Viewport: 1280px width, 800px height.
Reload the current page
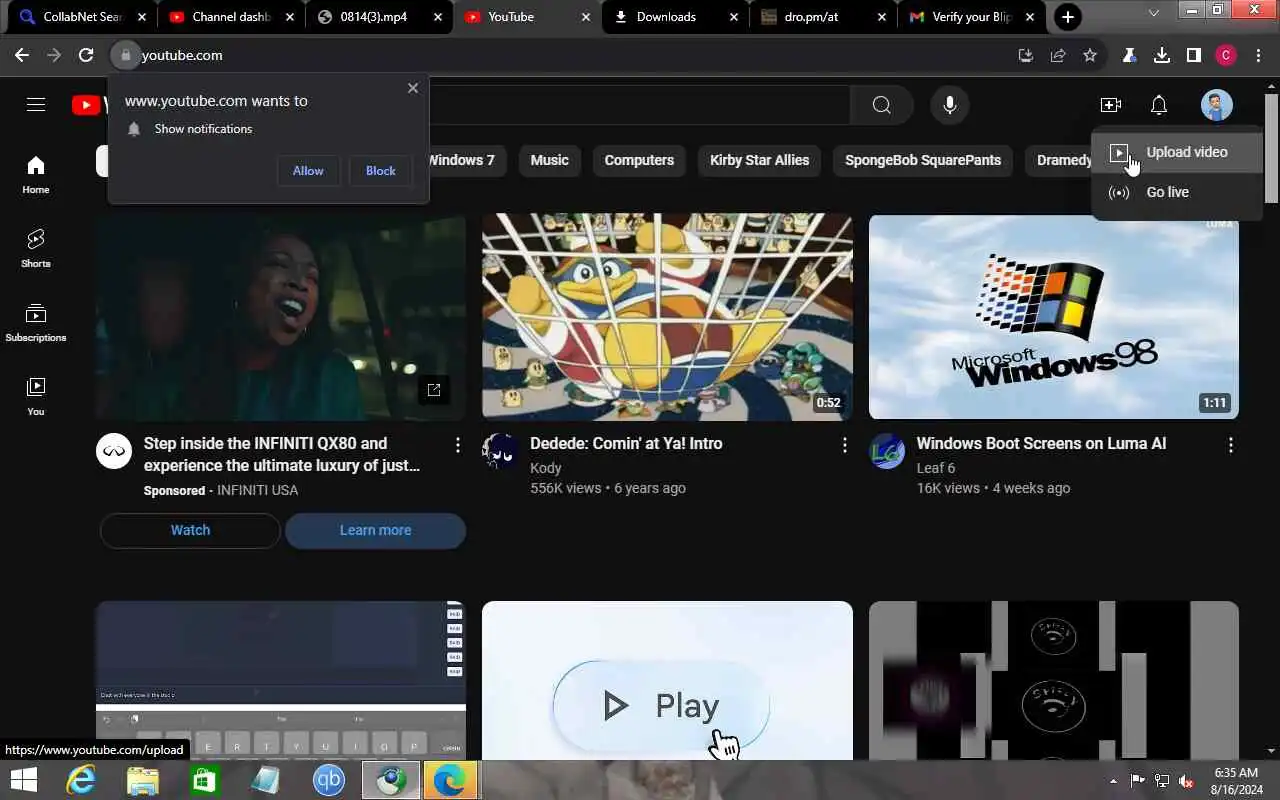click(x=86, y=55)
